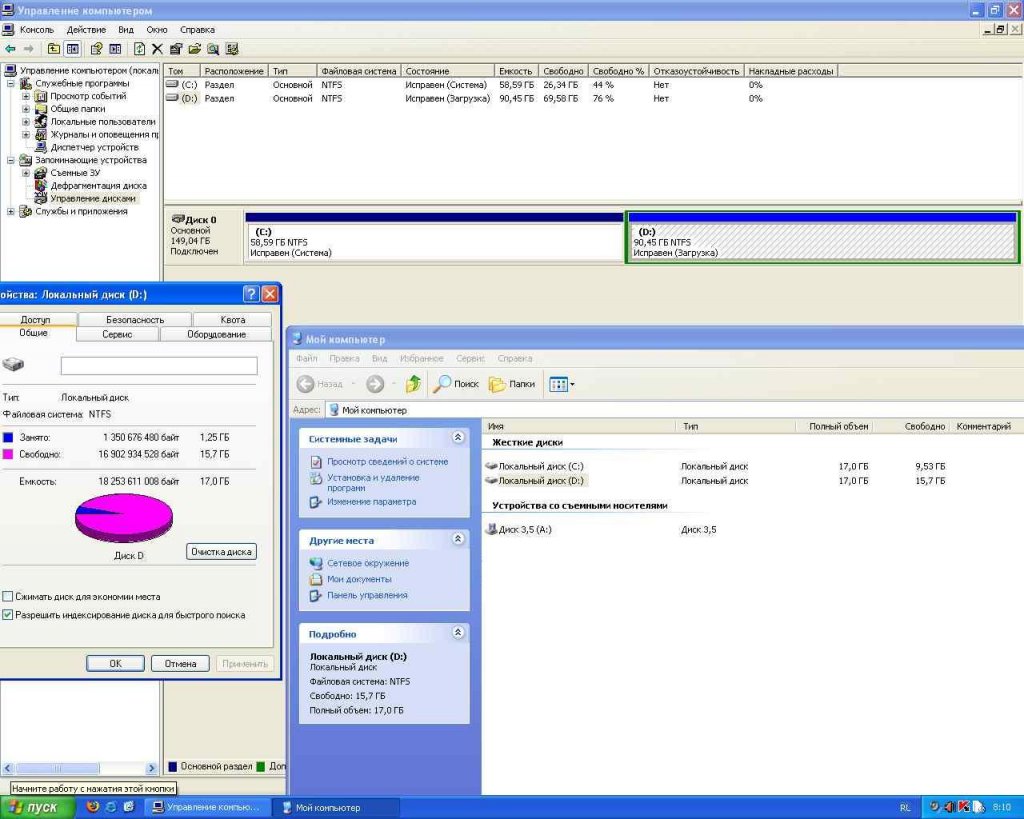Image resolution: width=1024 pixels, height=819 pixels.
Task: Expand the Съемные ЗУ tree node
Action: [x=26, y=173]
